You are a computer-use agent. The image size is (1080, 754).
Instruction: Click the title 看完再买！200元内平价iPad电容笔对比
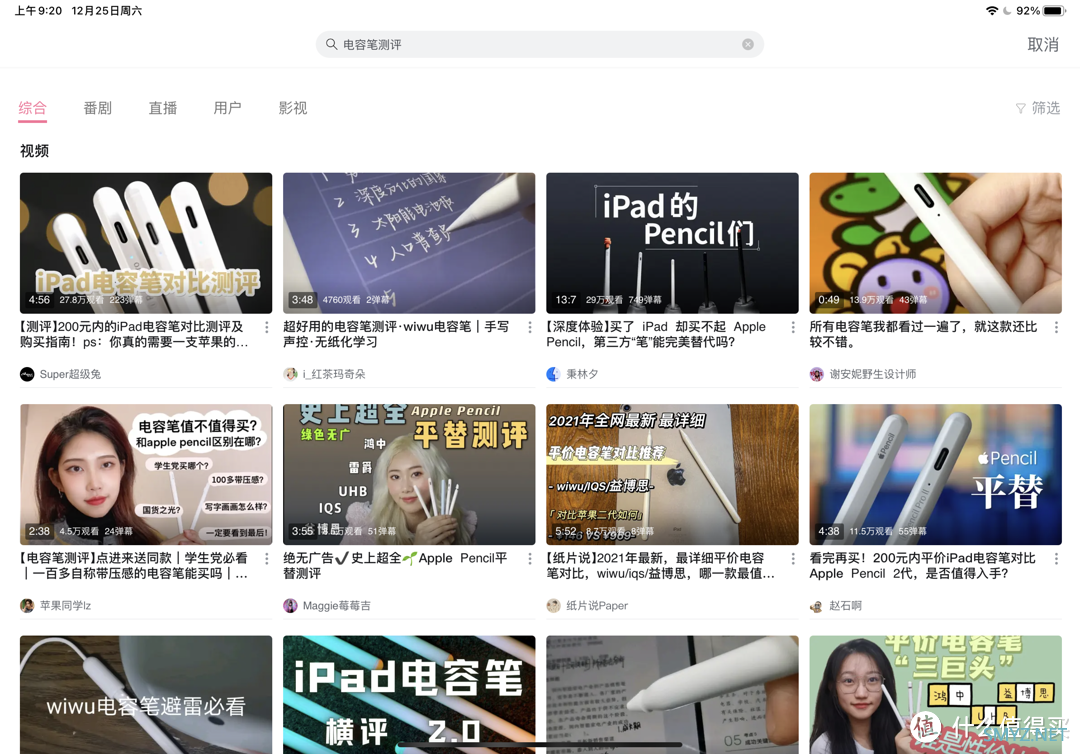922,565
